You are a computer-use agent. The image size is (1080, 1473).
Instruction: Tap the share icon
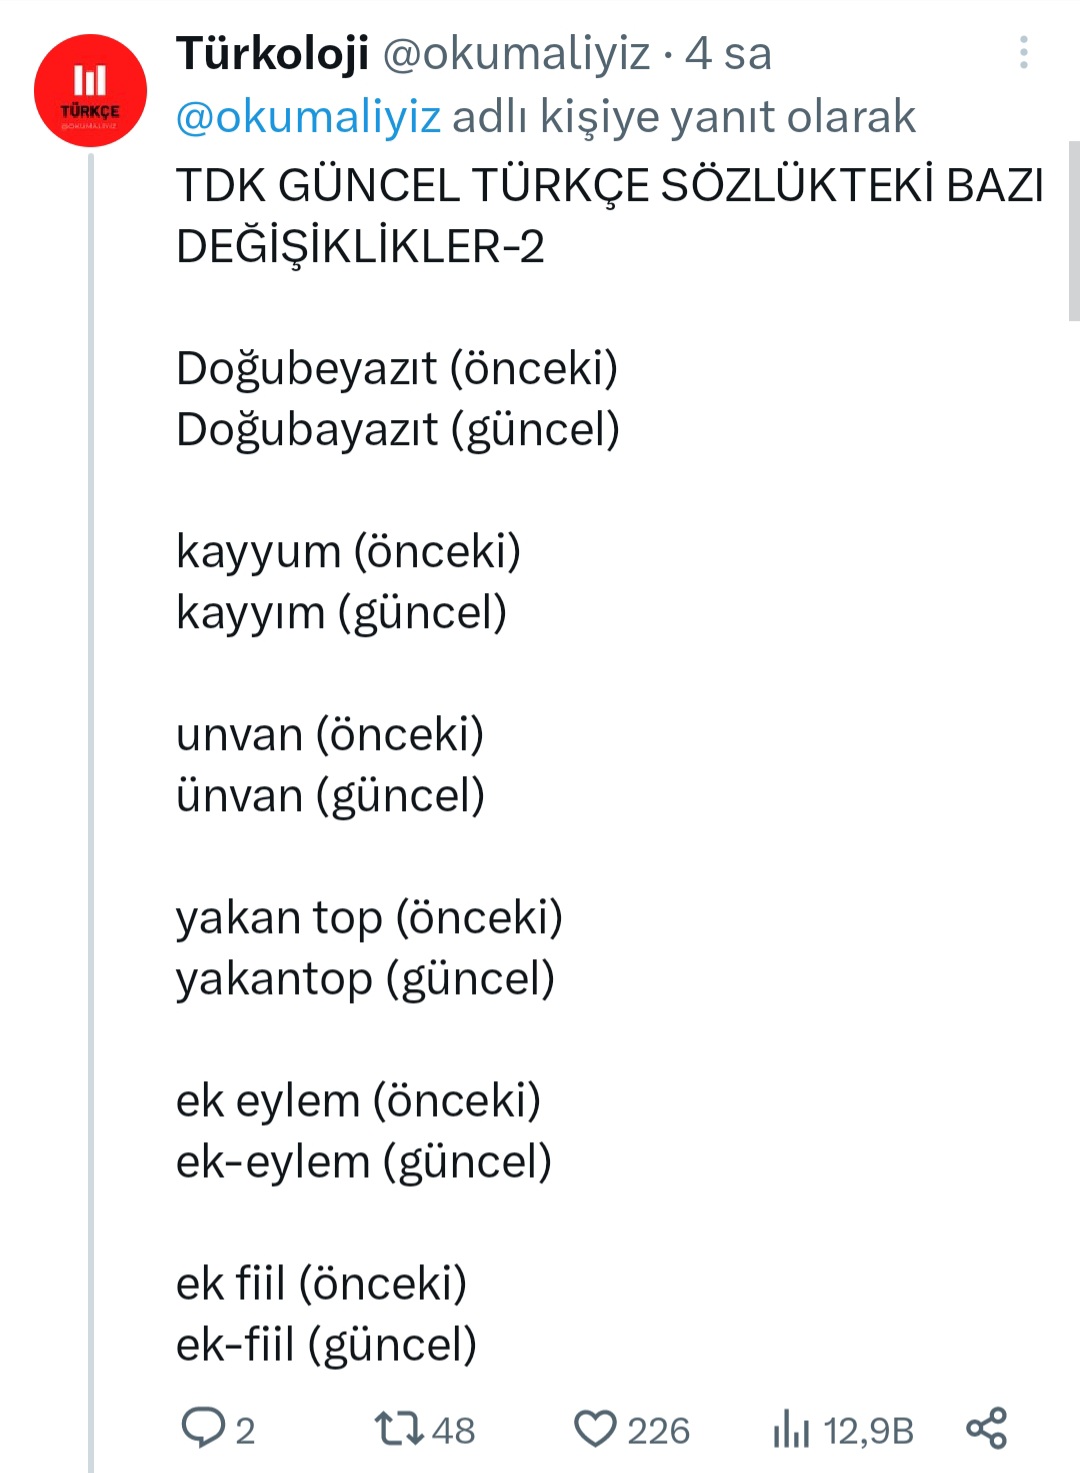[986, 1428]
